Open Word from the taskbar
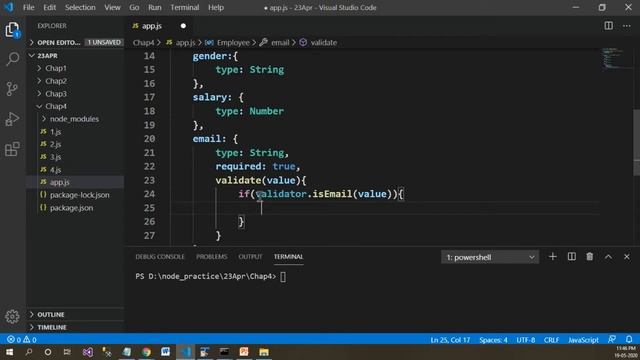Viewport: 640px width, 360px height. pyautogui.click(x=165, y=352)
